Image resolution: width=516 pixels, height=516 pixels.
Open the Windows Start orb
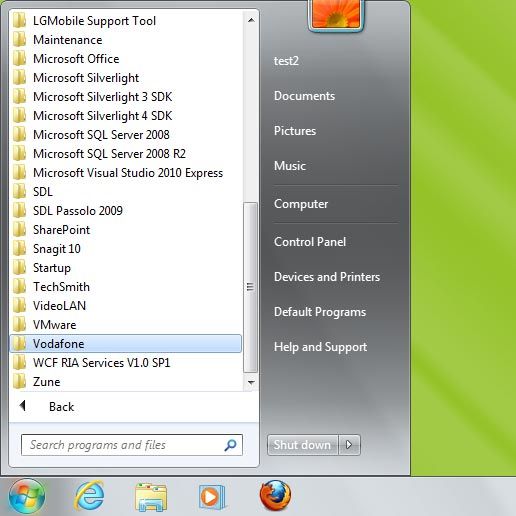27,497
